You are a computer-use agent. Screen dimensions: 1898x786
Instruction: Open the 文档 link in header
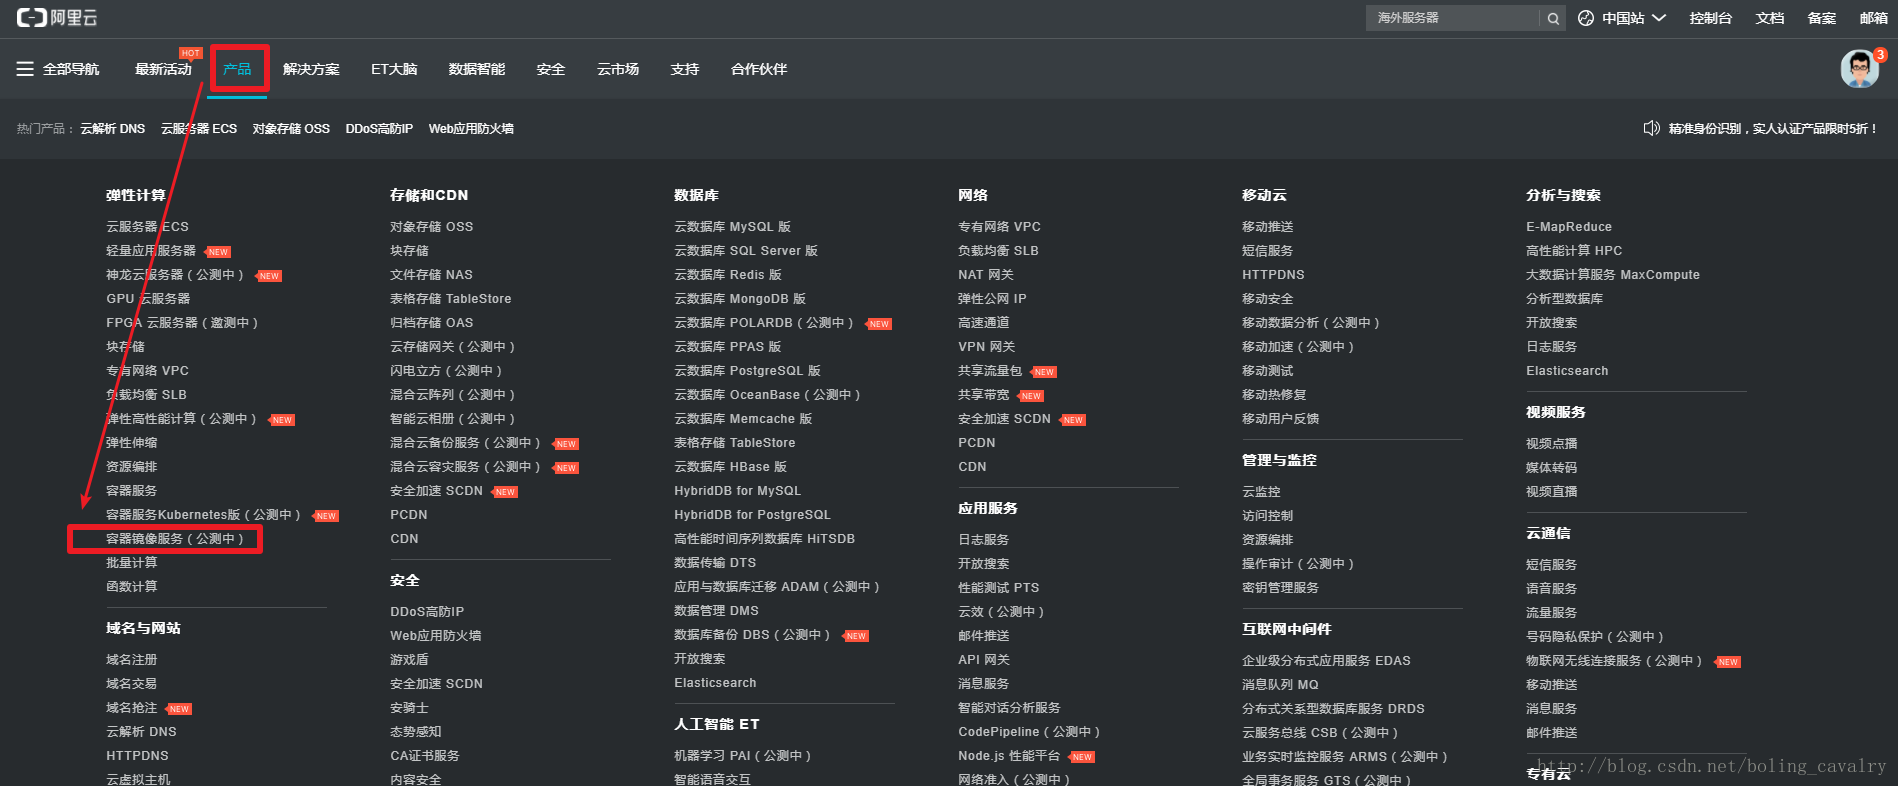[1770, 18]
